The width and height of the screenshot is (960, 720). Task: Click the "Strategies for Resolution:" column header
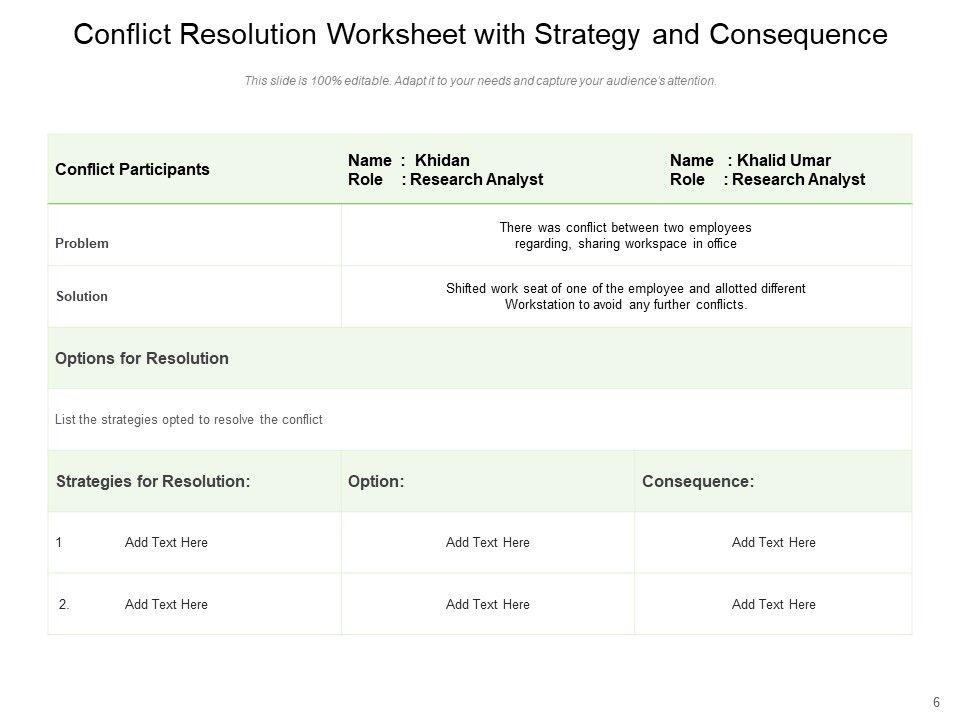coord(153,481)
